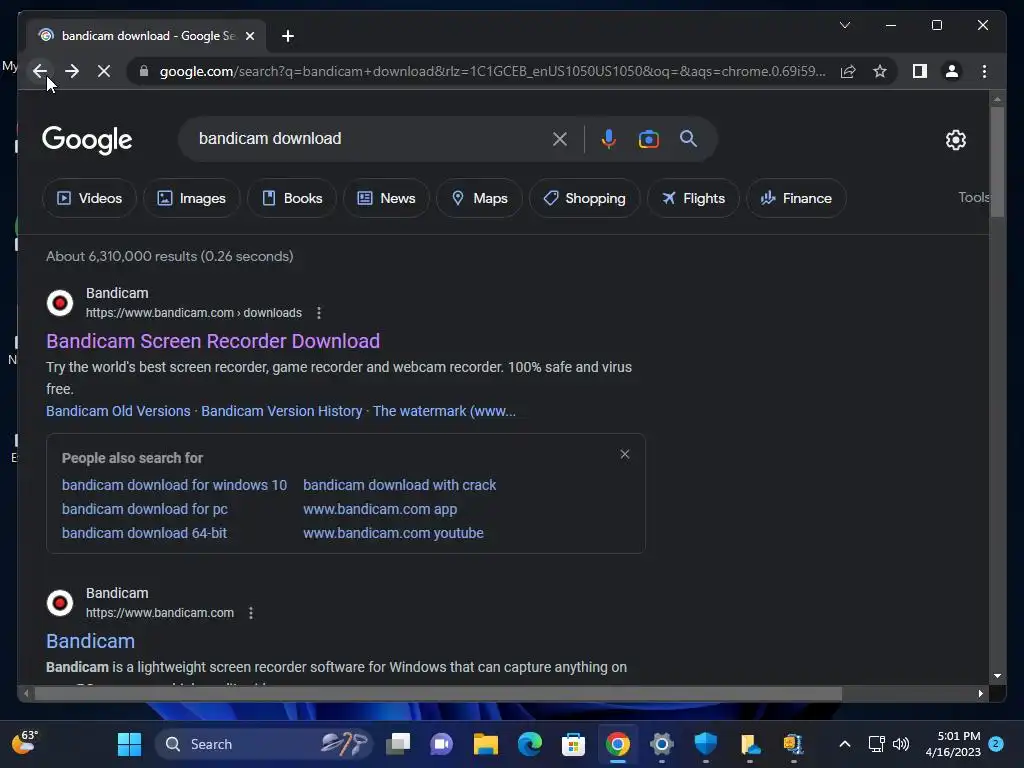Open Bandicam Version History sitelink
This screenshot has width=1024, height=768.
(x=281, y=411)
